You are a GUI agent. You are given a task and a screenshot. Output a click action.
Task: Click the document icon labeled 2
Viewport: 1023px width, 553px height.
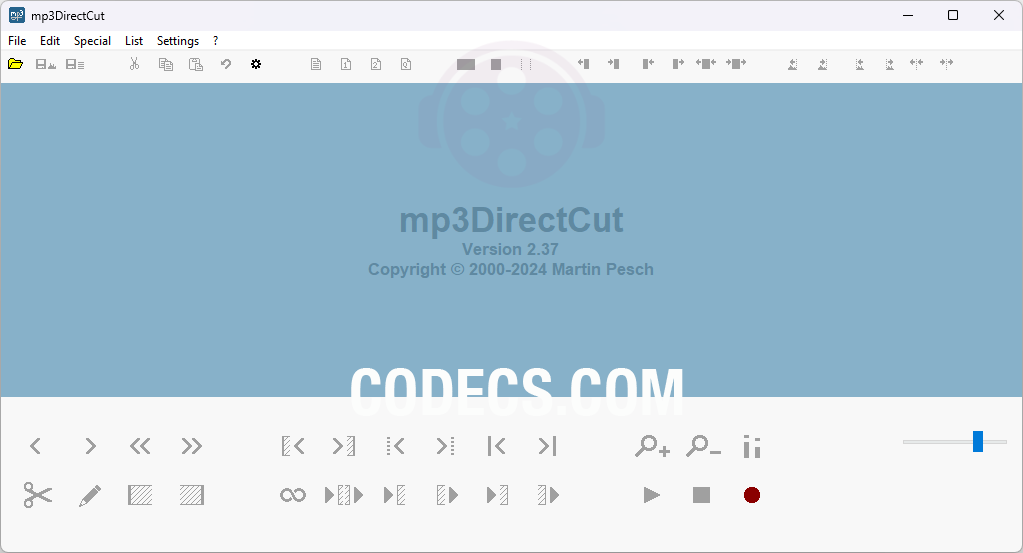point(376,64)
